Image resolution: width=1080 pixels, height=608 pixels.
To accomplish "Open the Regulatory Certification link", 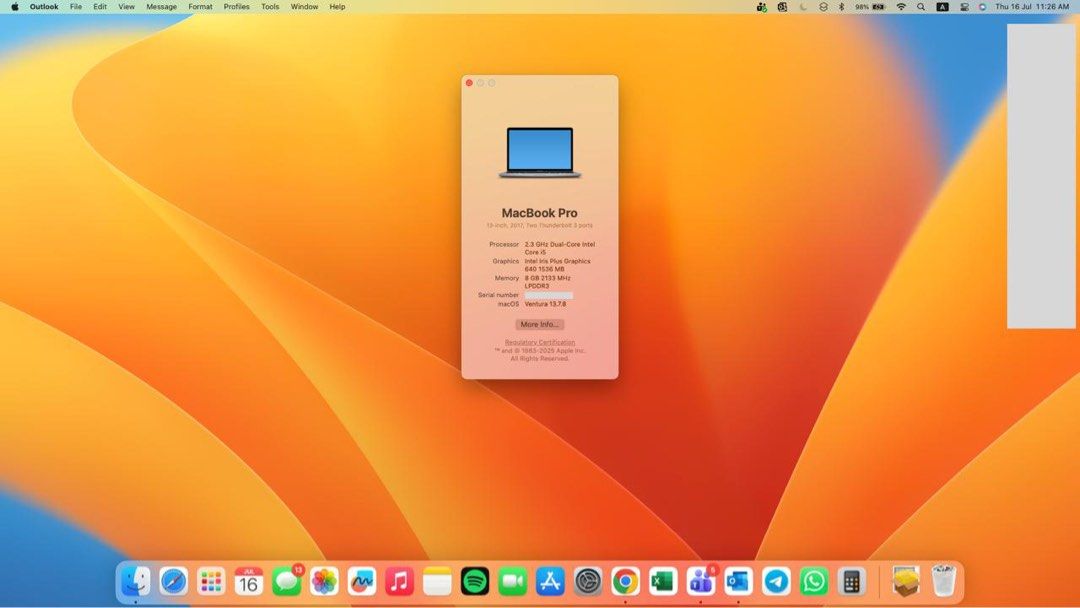I will (539, 342).
